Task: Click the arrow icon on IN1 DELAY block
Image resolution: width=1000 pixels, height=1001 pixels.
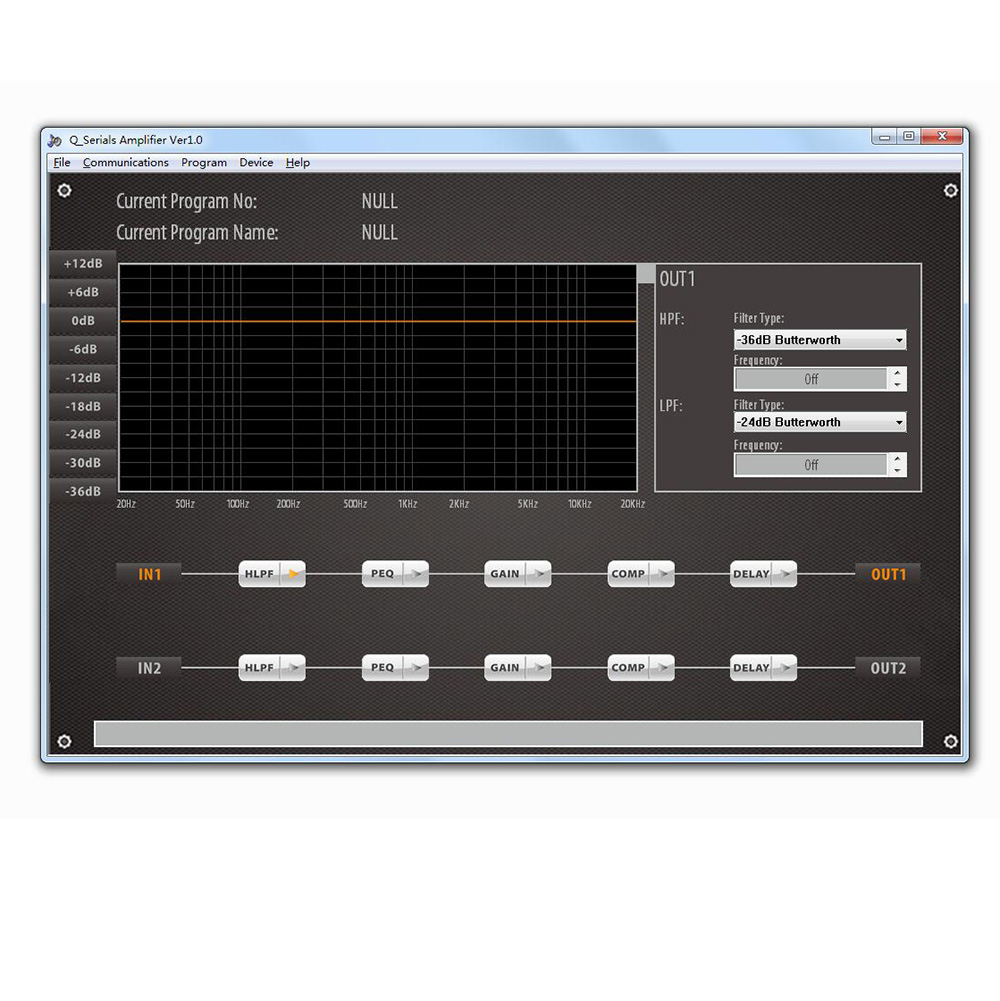Action: tap(784, 574)
